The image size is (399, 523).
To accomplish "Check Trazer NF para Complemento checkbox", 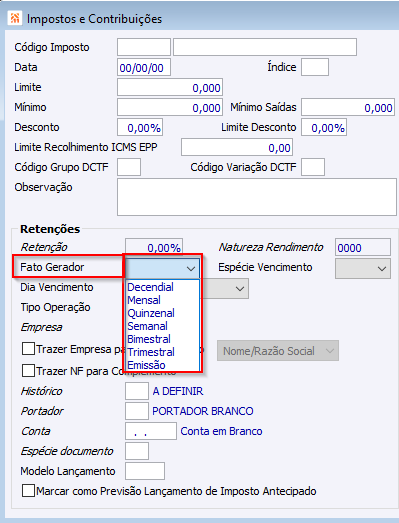I will [28, 371].
